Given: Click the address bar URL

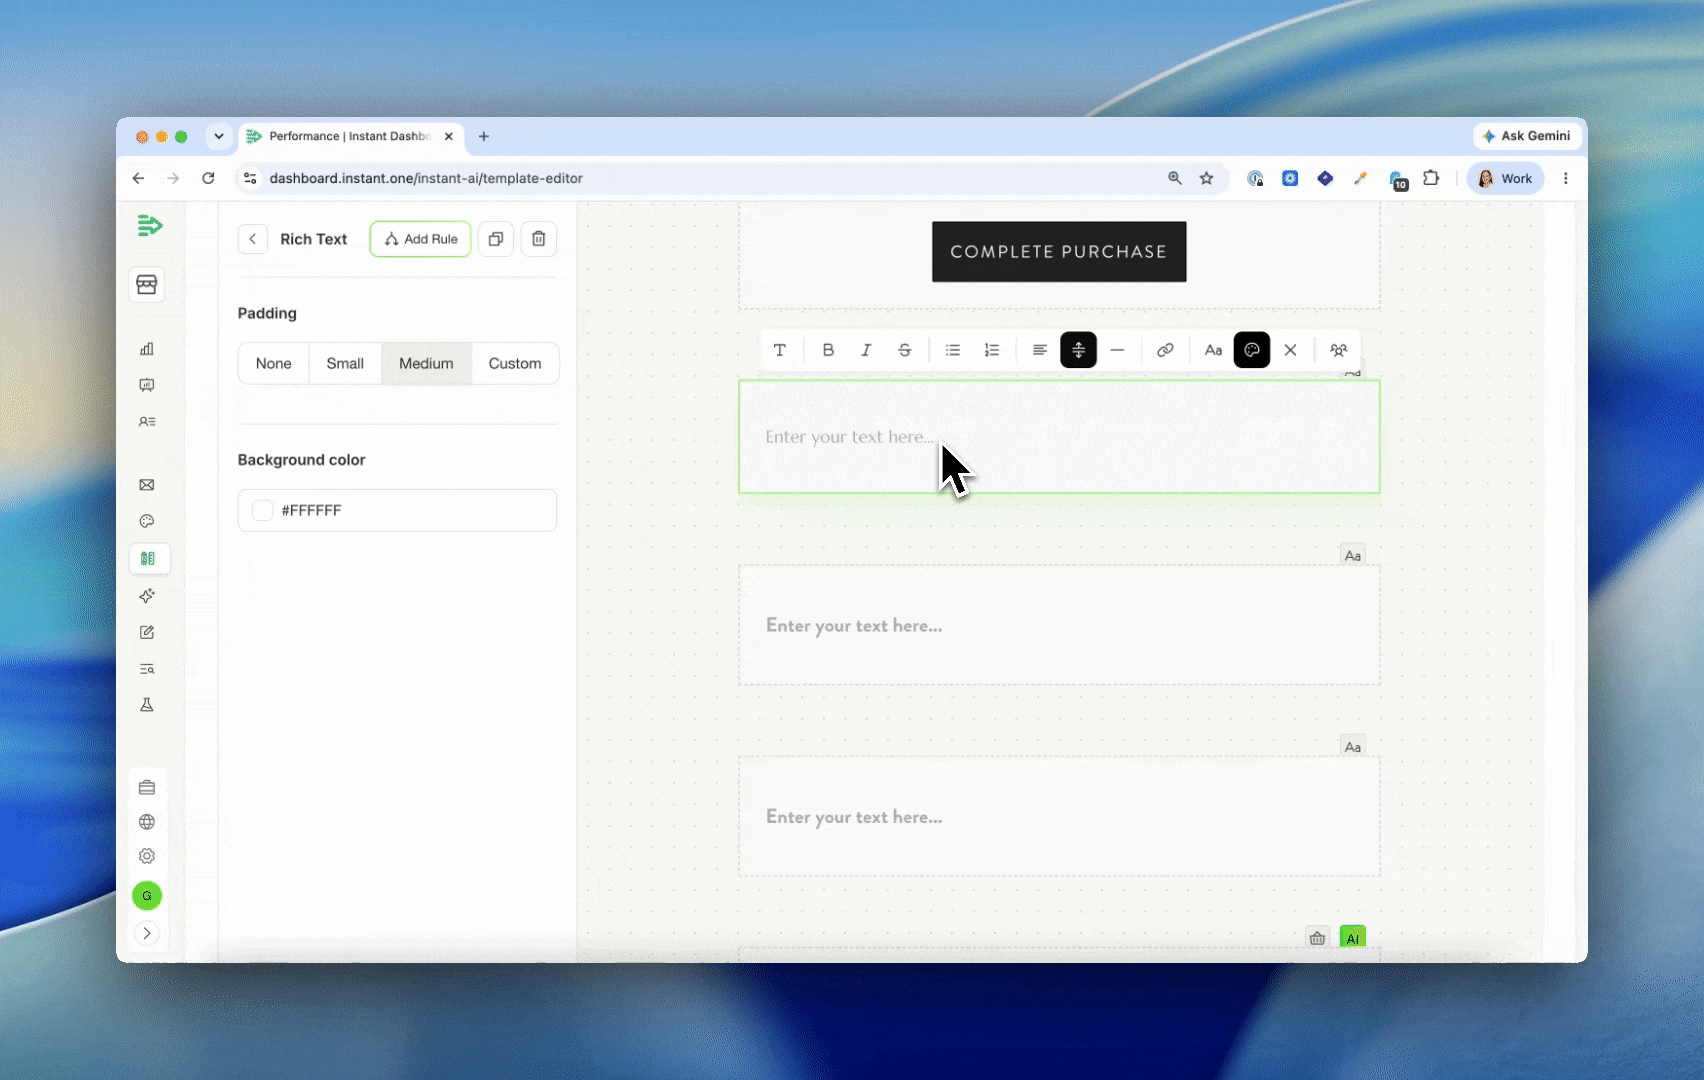Looking at the screenshot, I should (x=426, y=178).
